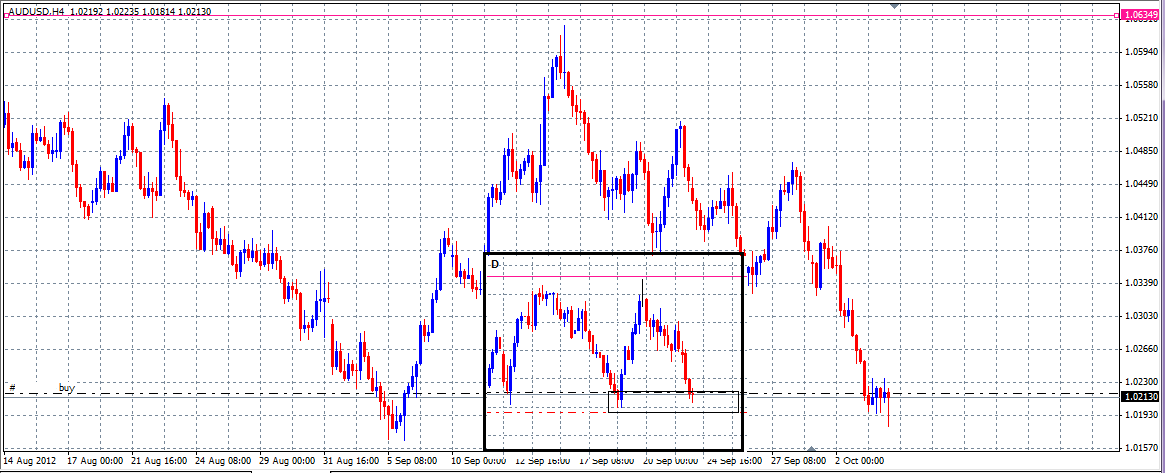
Task: Select the current price tag 1.02130
Action: (x=1141, y=396)
